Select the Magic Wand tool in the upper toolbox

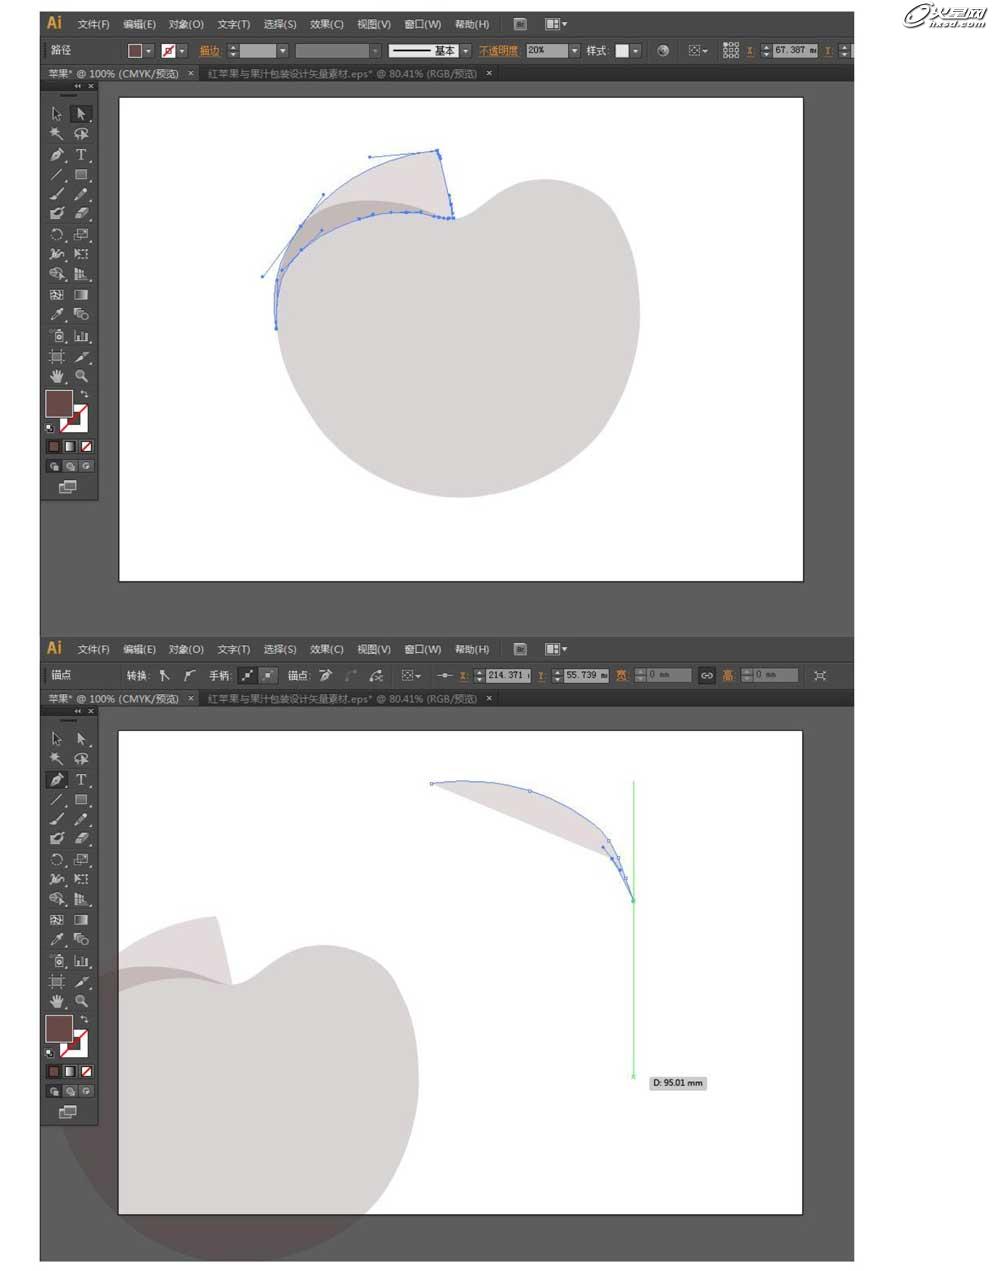click(57, 134)
